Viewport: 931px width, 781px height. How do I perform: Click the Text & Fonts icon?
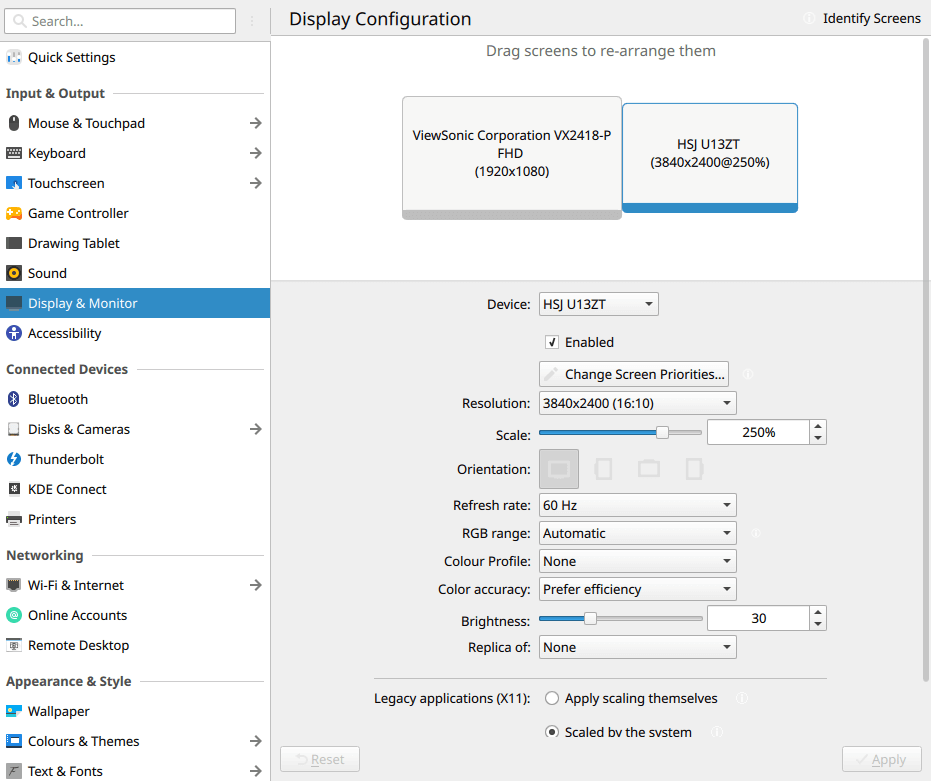pos(14,771)
